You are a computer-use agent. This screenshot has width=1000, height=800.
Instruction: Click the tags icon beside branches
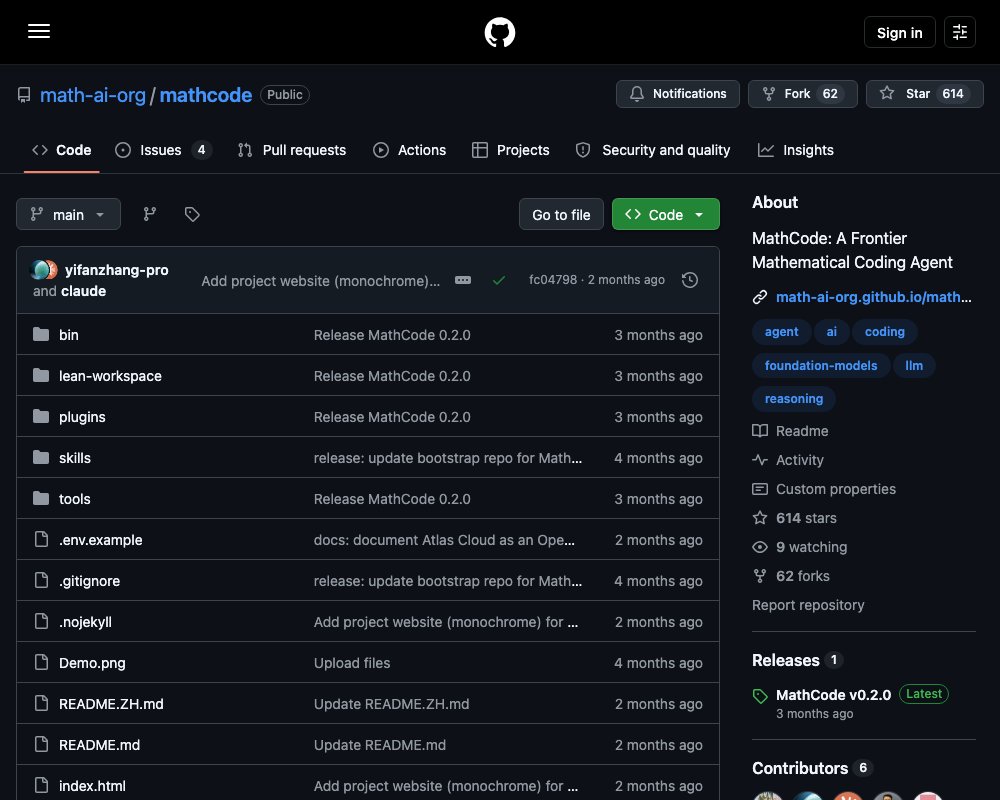point(192,214)
